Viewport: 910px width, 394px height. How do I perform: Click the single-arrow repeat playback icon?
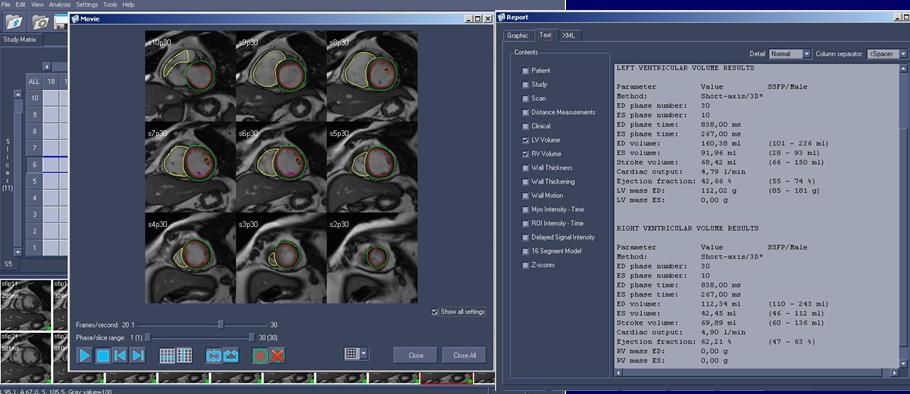231,355
